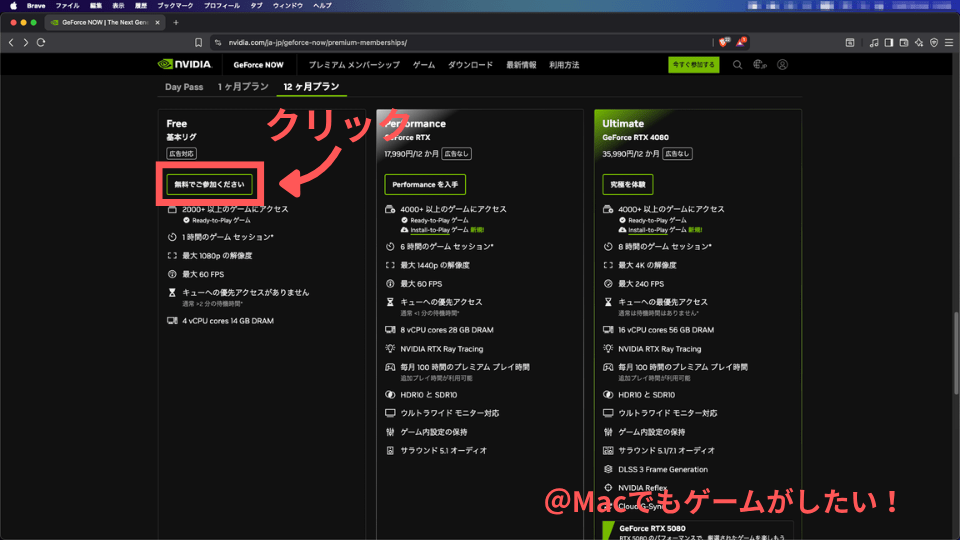
Task: Switch to the Day Pass tab
Action: click(184, 87)
